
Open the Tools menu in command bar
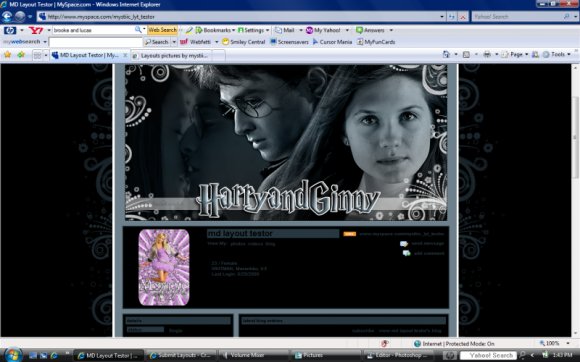coord(556,54)
